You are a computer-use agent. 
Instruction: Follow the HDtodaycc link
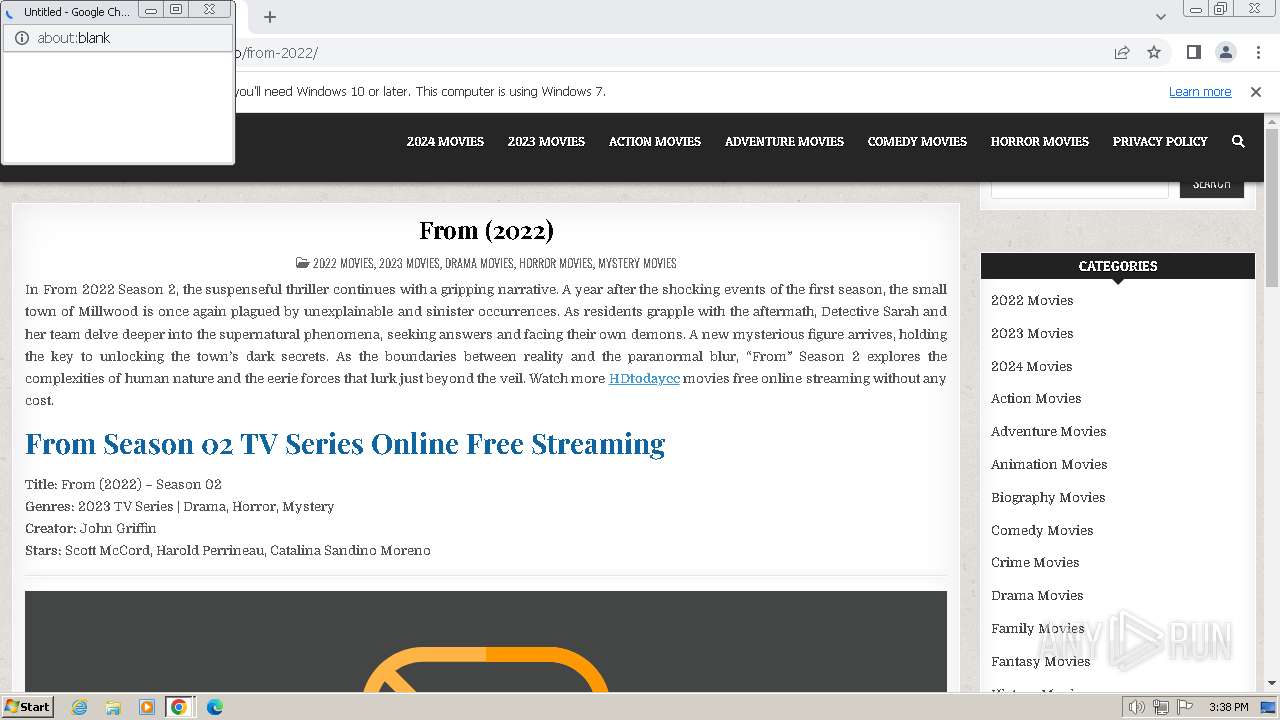coord(644,379)
